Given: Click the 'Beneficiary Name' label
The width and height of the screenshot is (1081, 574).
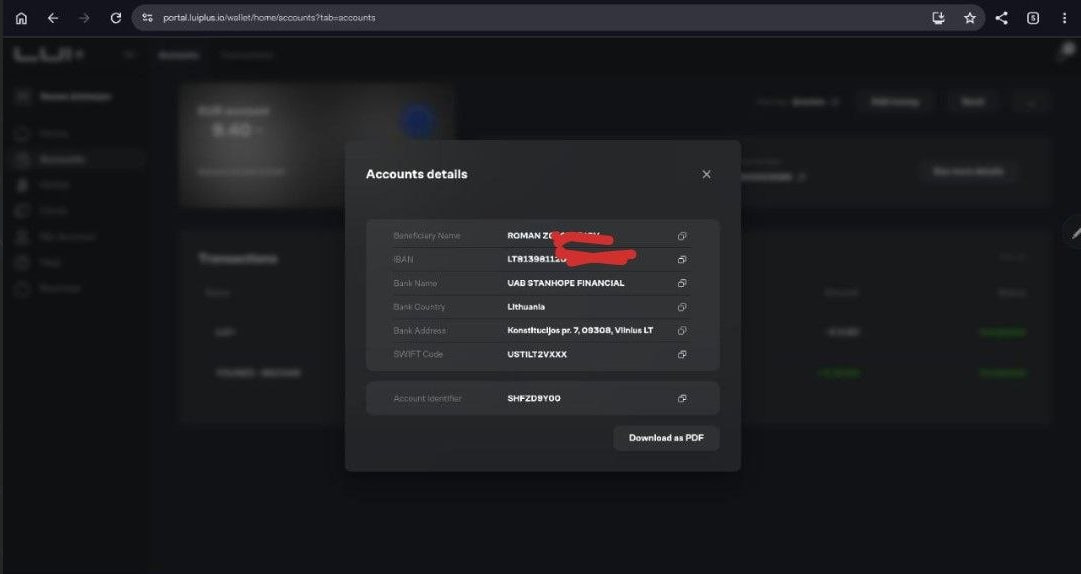Looking at the screenshot, I should tap(427, 236).
